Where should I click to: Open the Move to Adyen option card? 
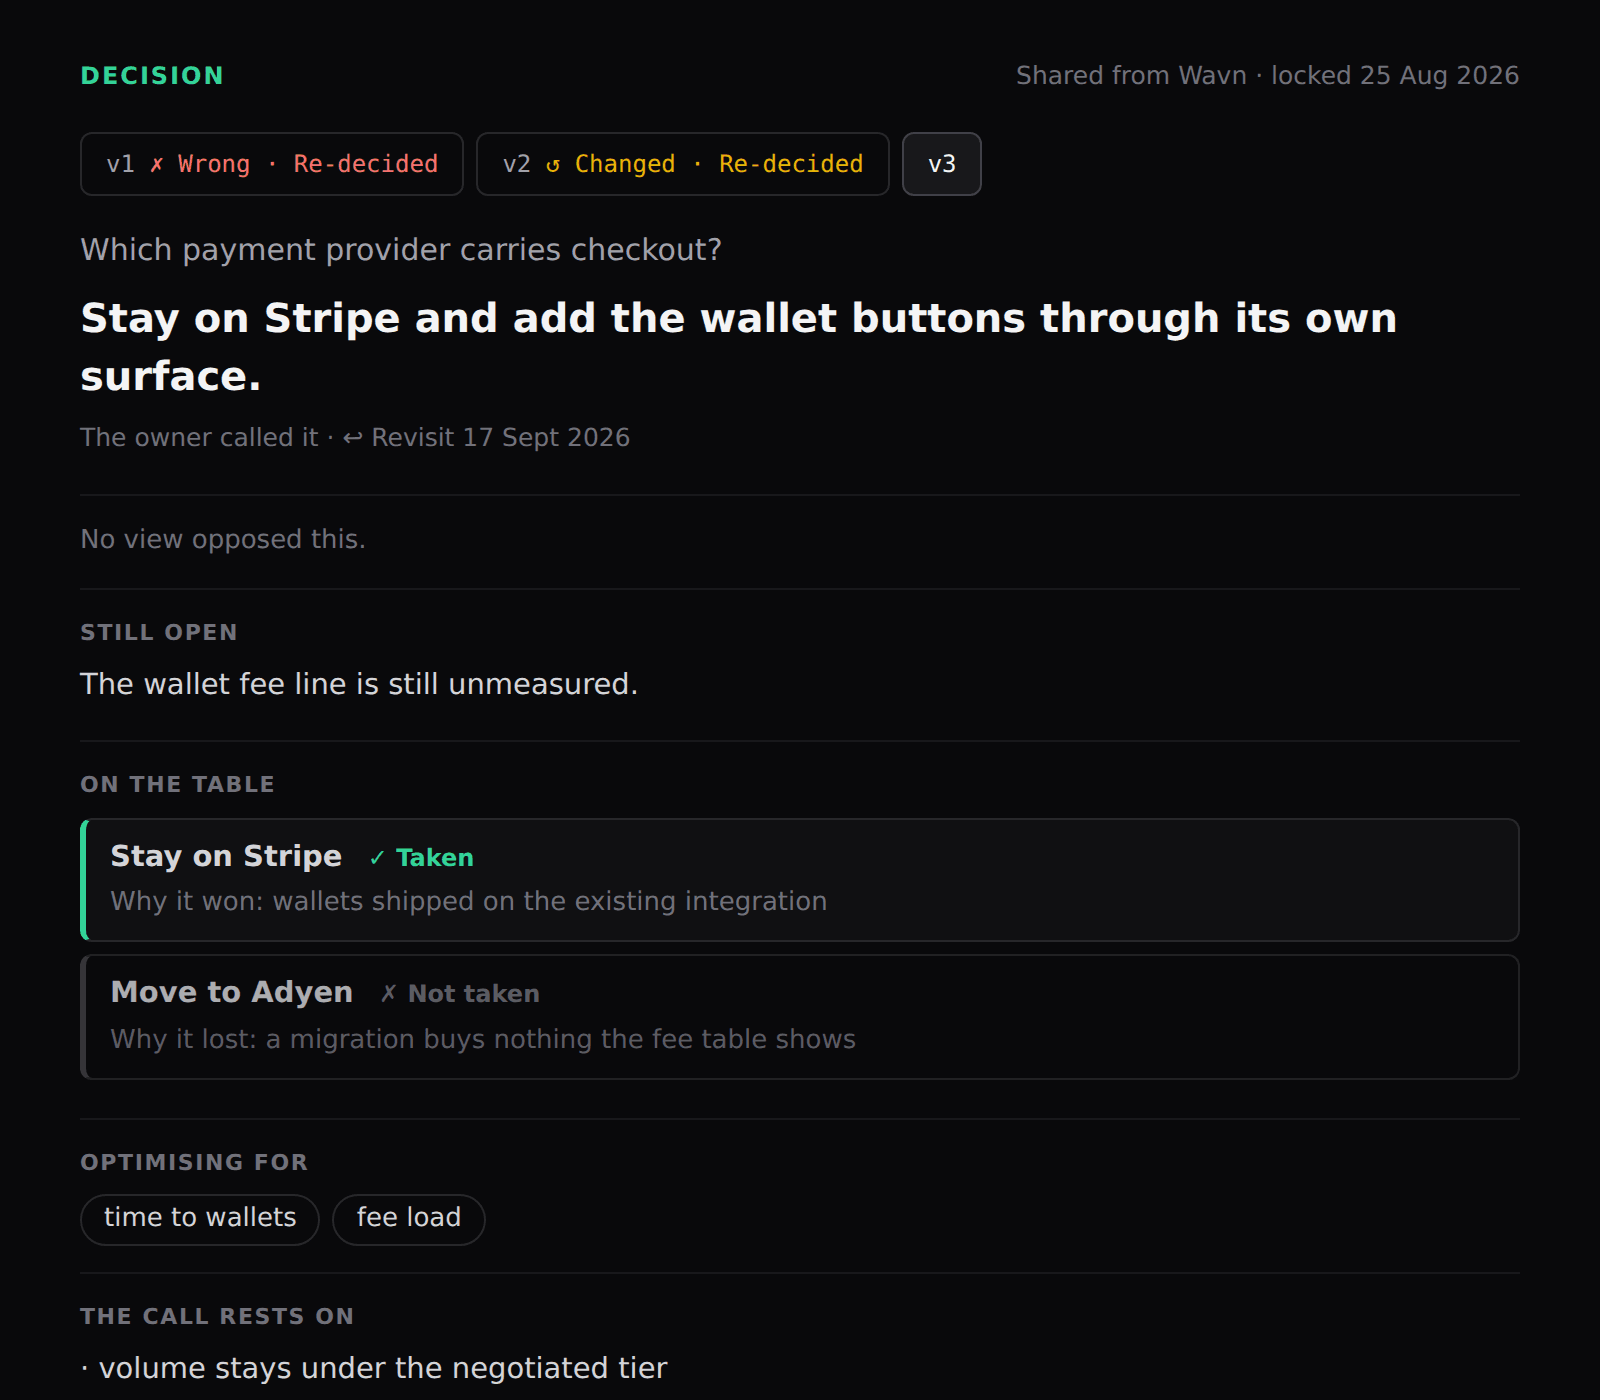pos(800,1017)
